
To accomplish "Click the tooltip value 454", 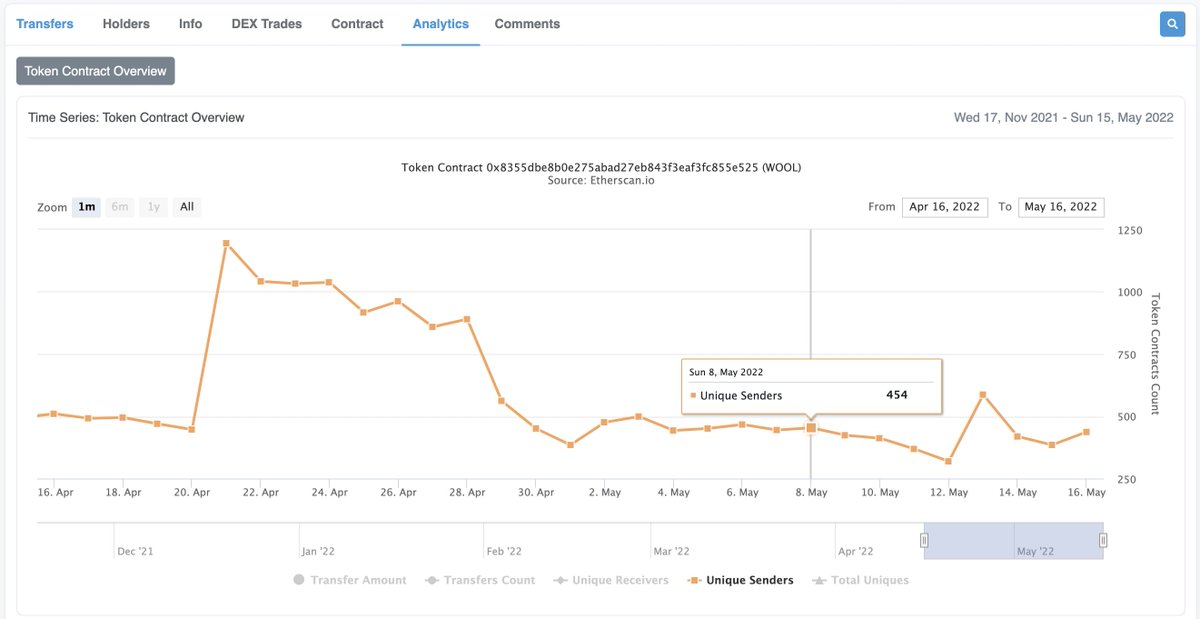I will click(x=897, y=395).
